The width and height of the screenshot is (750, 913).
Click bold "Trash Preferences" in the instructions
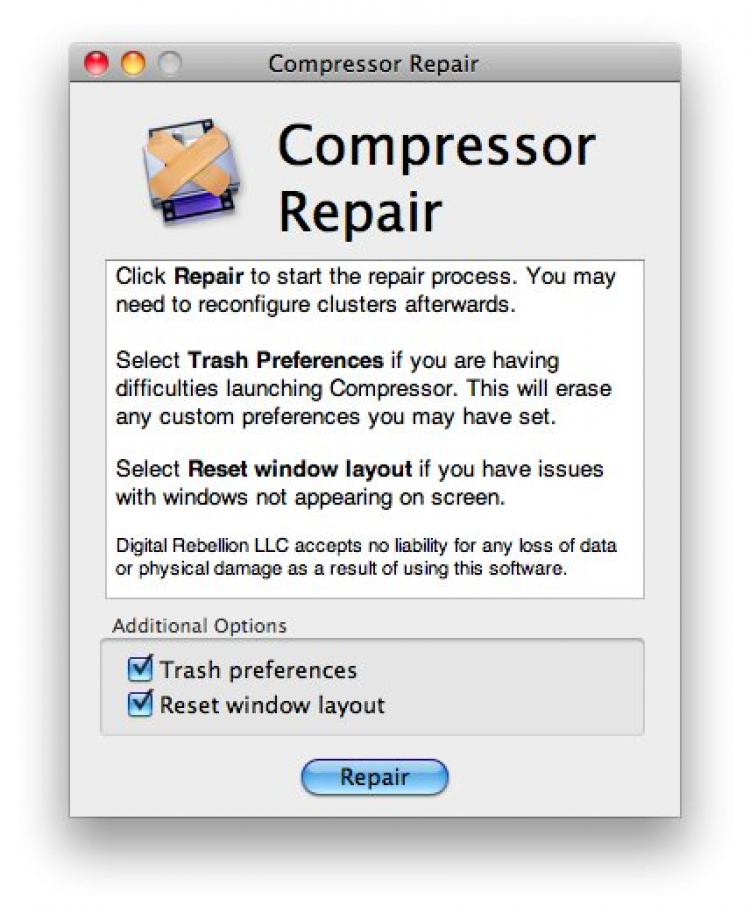[285, 360]
